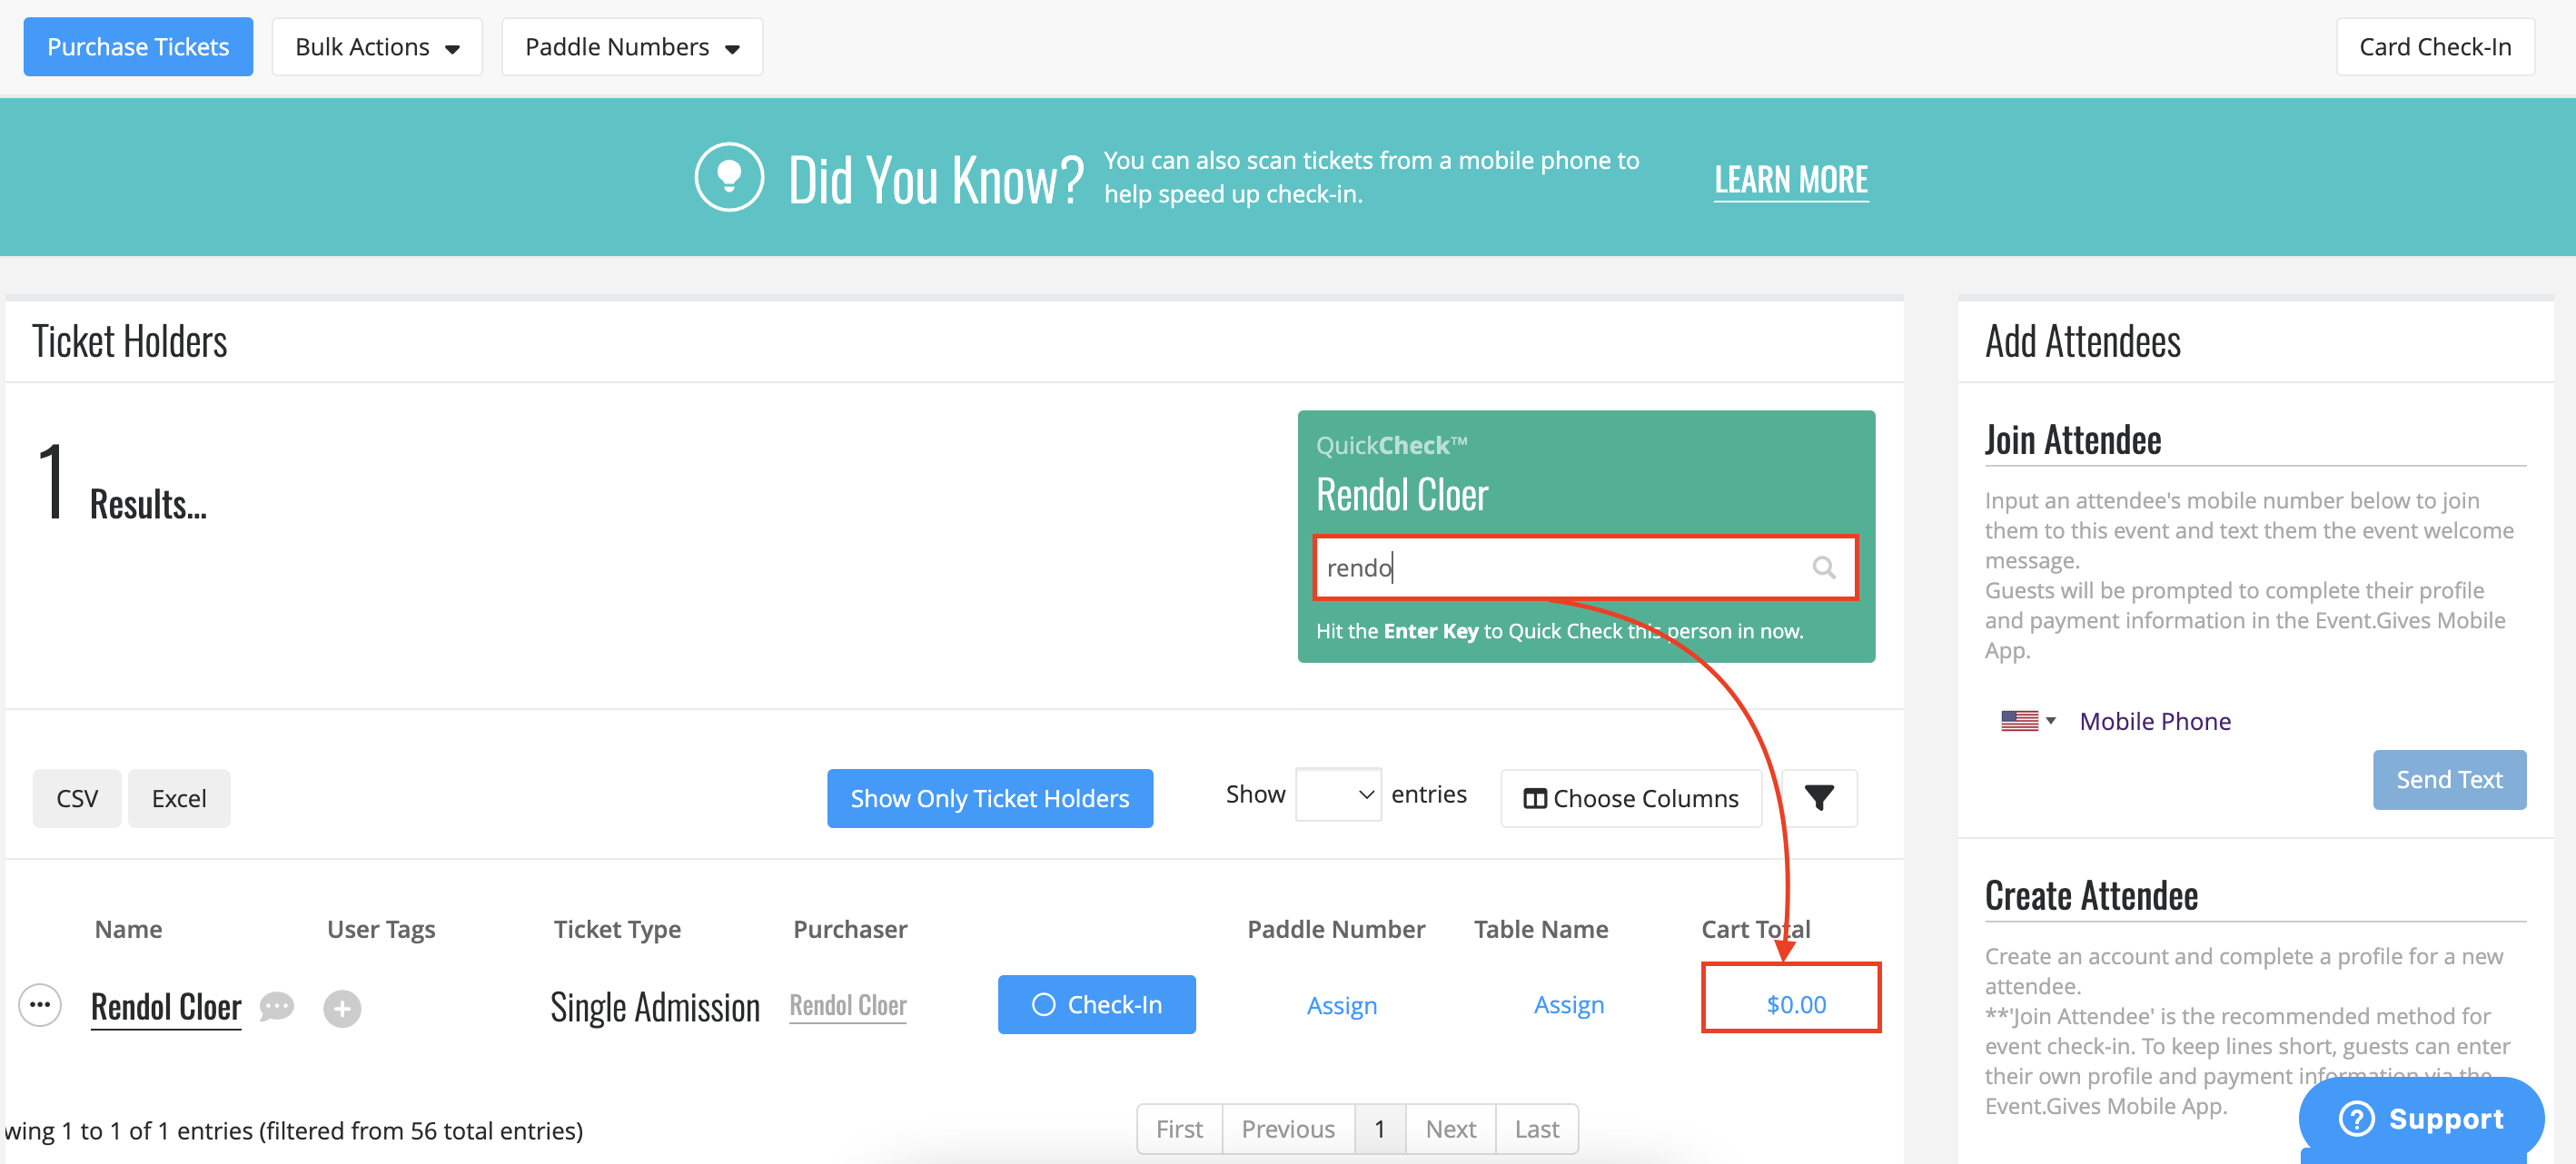The height and width of the screenshot is (1164, 2576).
Task: Add a user tag with the plus icon
Action: pos(342,1008)
